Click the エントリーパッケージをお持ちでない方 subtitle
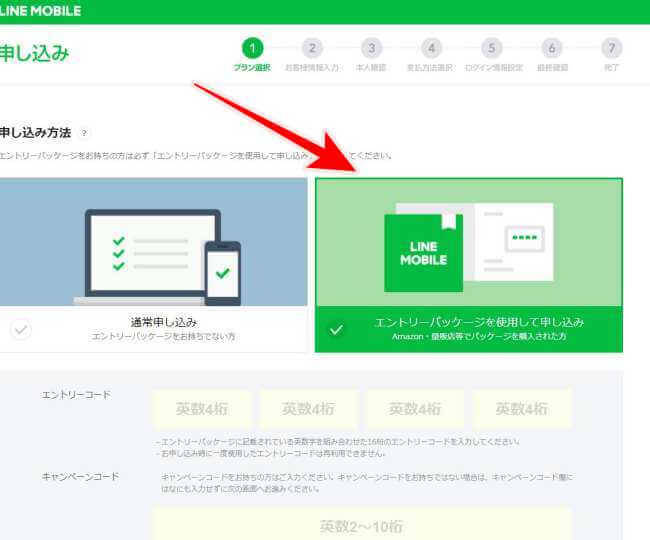The image size is (650, 540). 164,337
